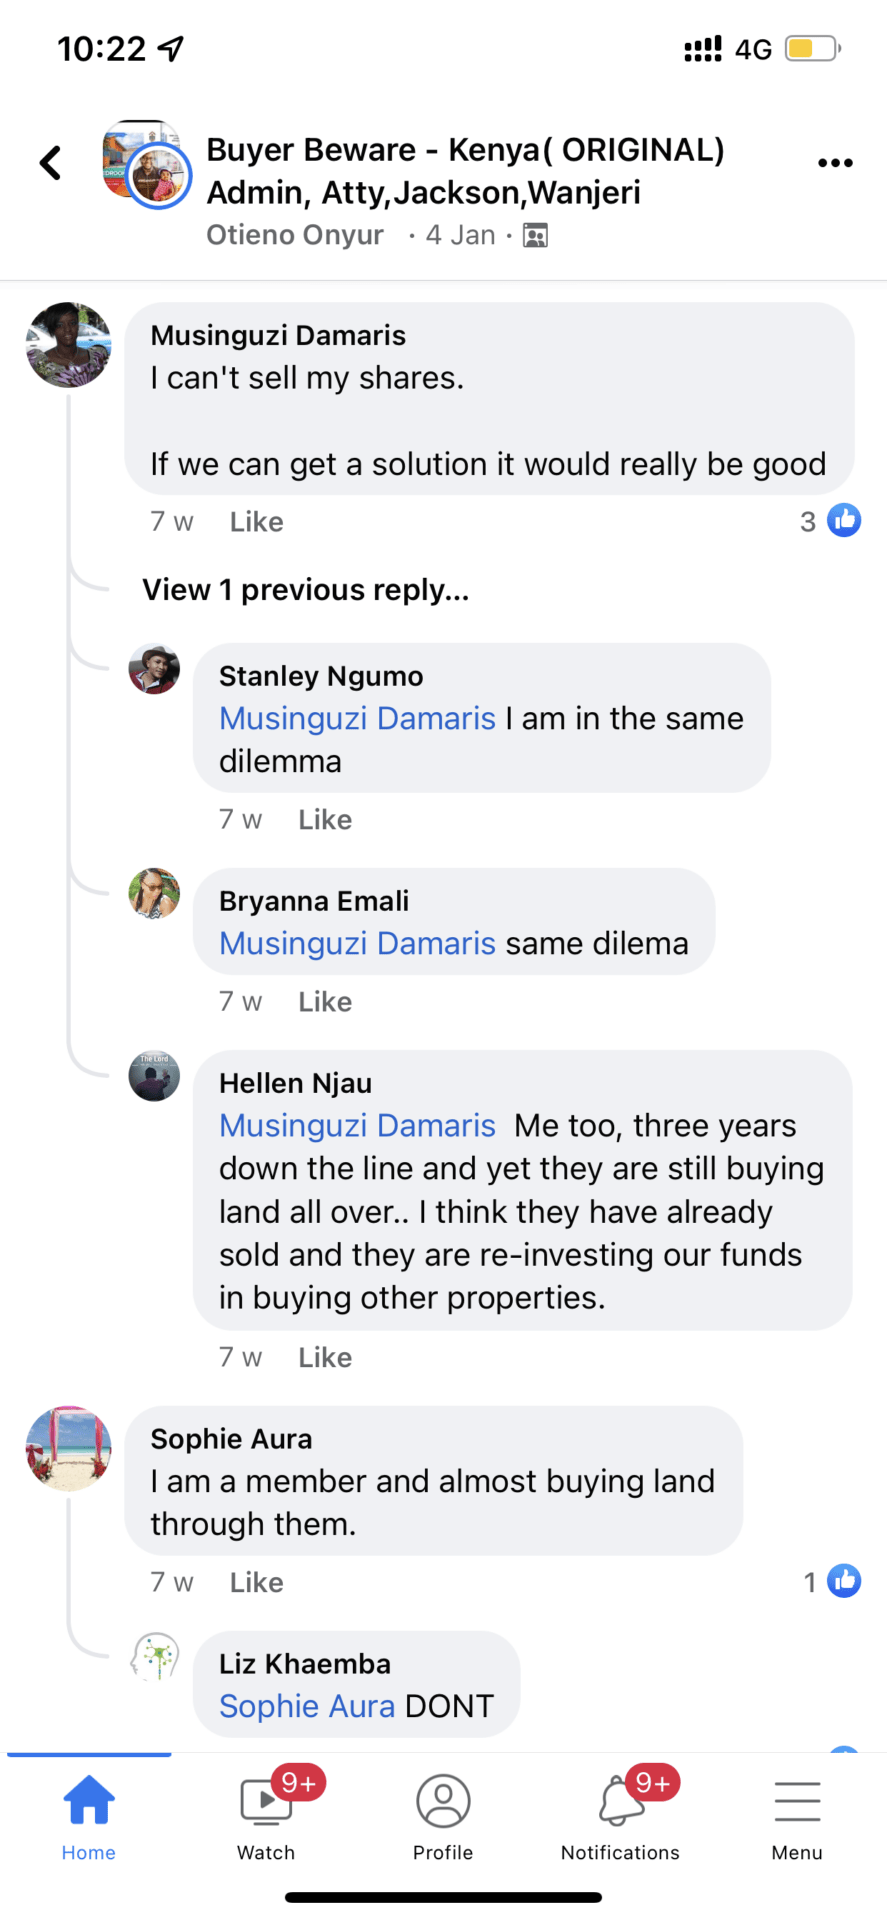Image resolution: width=887 pixels, height=1920 pixels.
Task: Tap the back arrow icon
Action: click(x=51, y=163)
